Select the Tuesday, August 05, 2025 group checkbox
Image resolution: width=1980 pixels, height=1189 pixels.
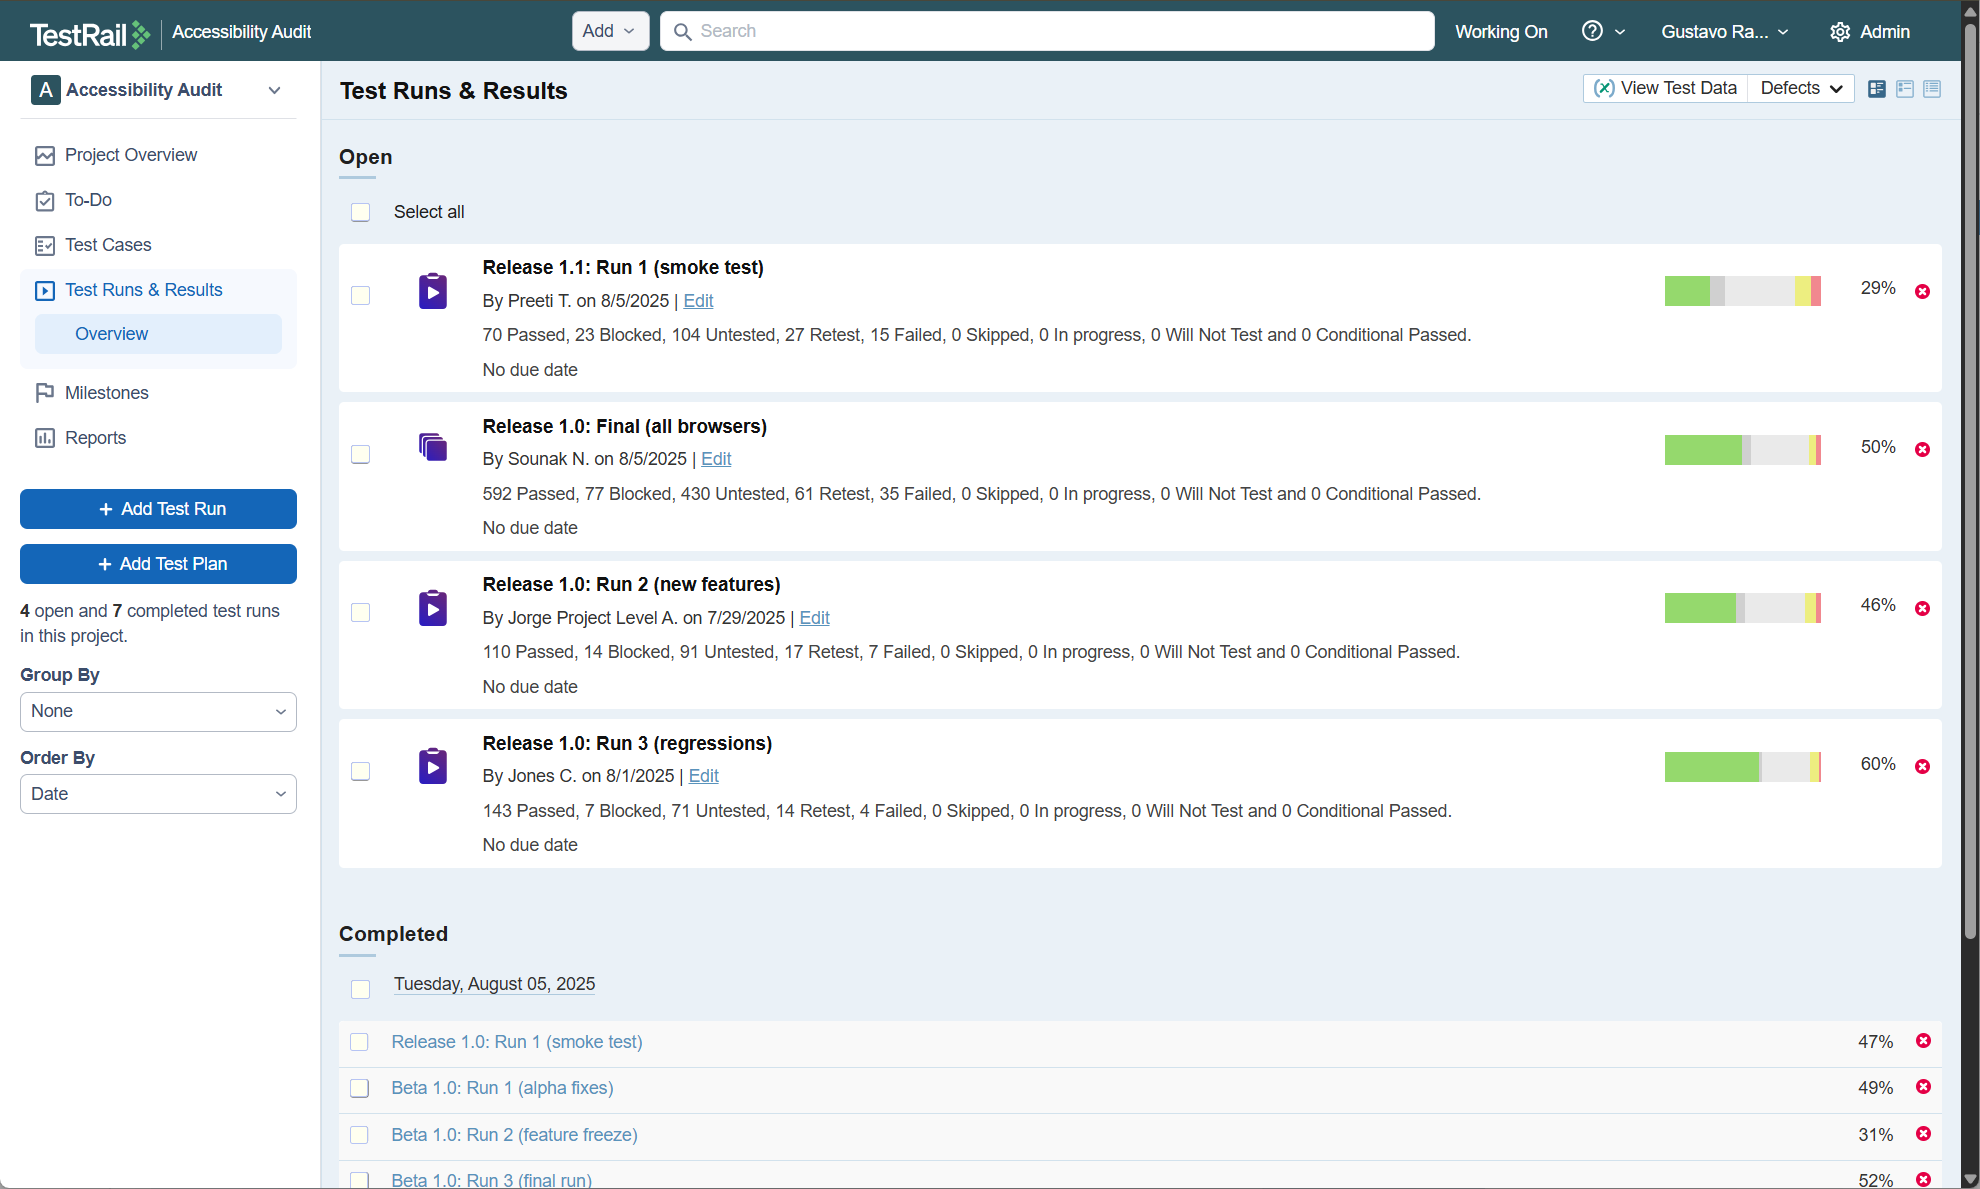click(361, 989)
